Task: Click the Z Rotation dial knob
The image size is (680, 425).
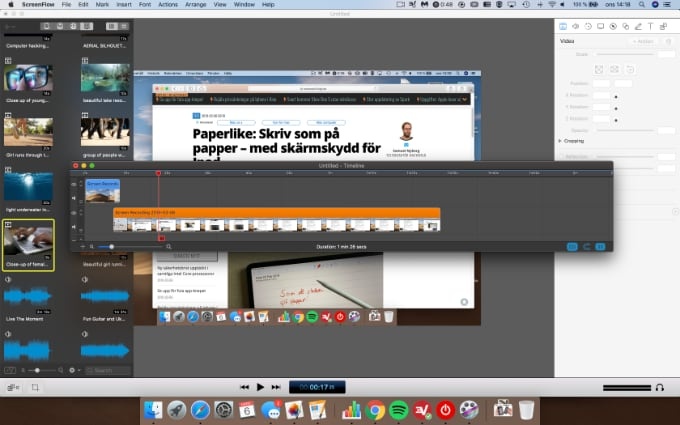Action: [x=616, y=120]
